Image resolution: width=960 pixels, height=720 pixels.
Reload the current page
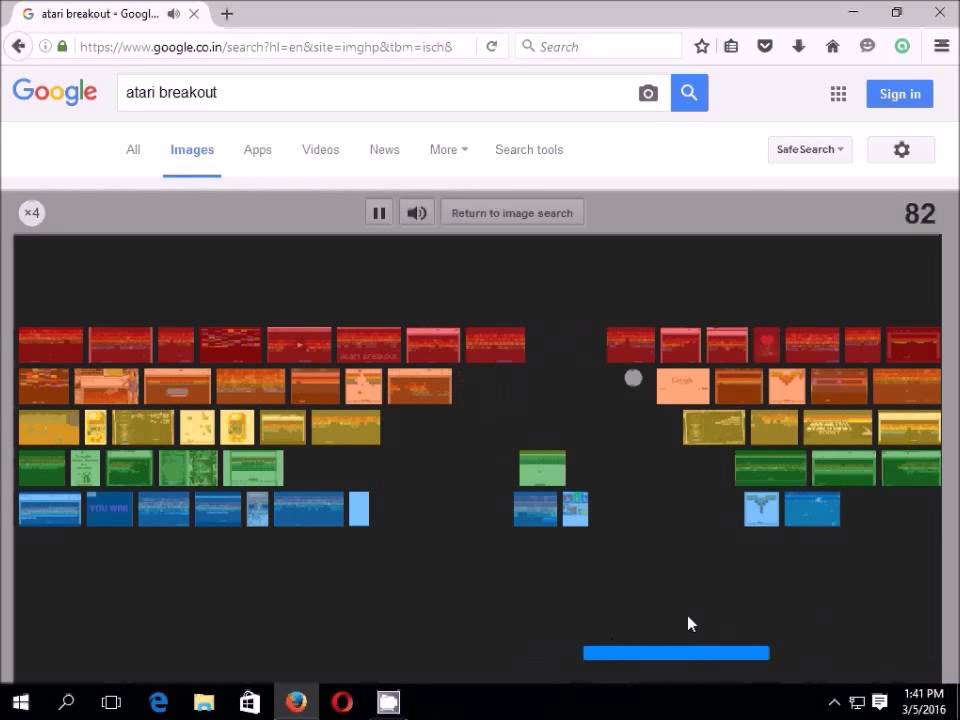[491, 47]
